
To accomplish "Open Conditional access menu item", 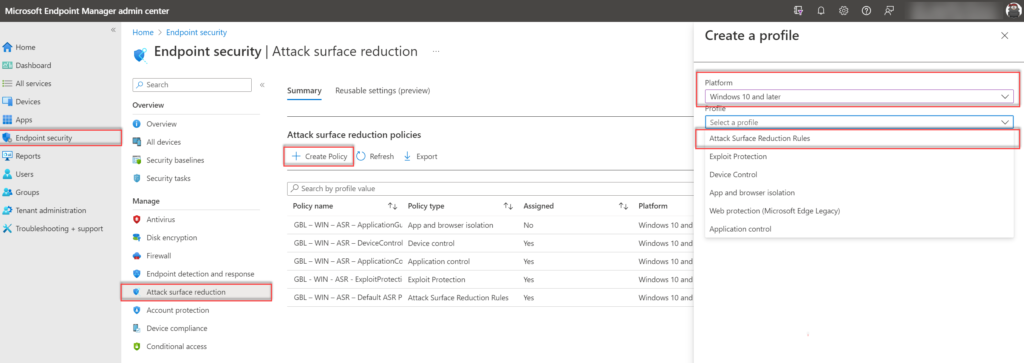I will point(176,347).
